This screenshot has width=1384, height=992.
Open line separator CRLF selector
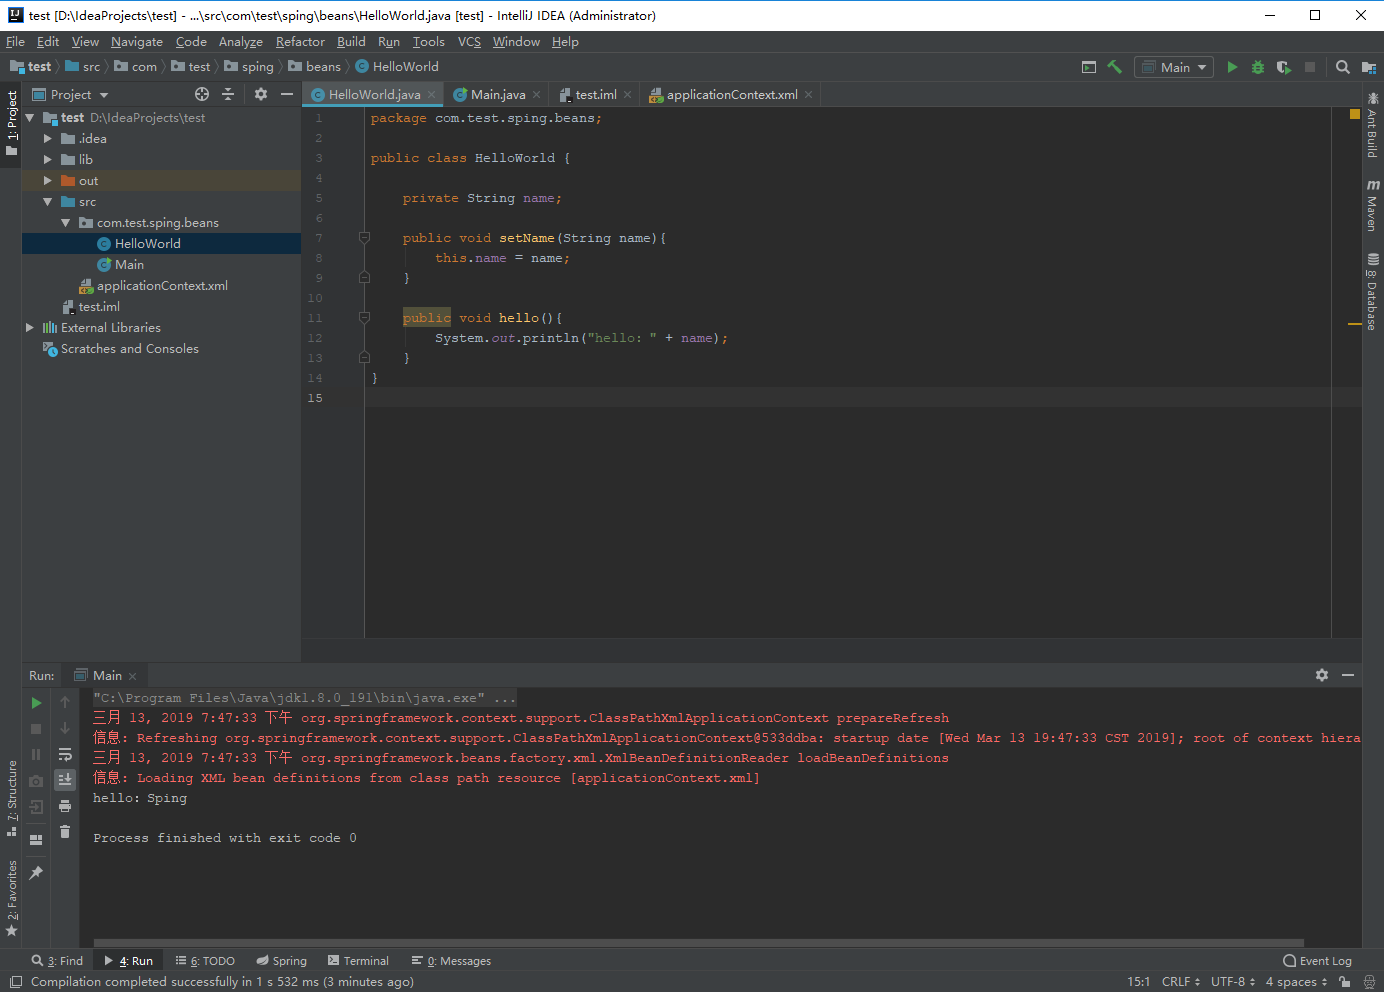coord(1181,982)
